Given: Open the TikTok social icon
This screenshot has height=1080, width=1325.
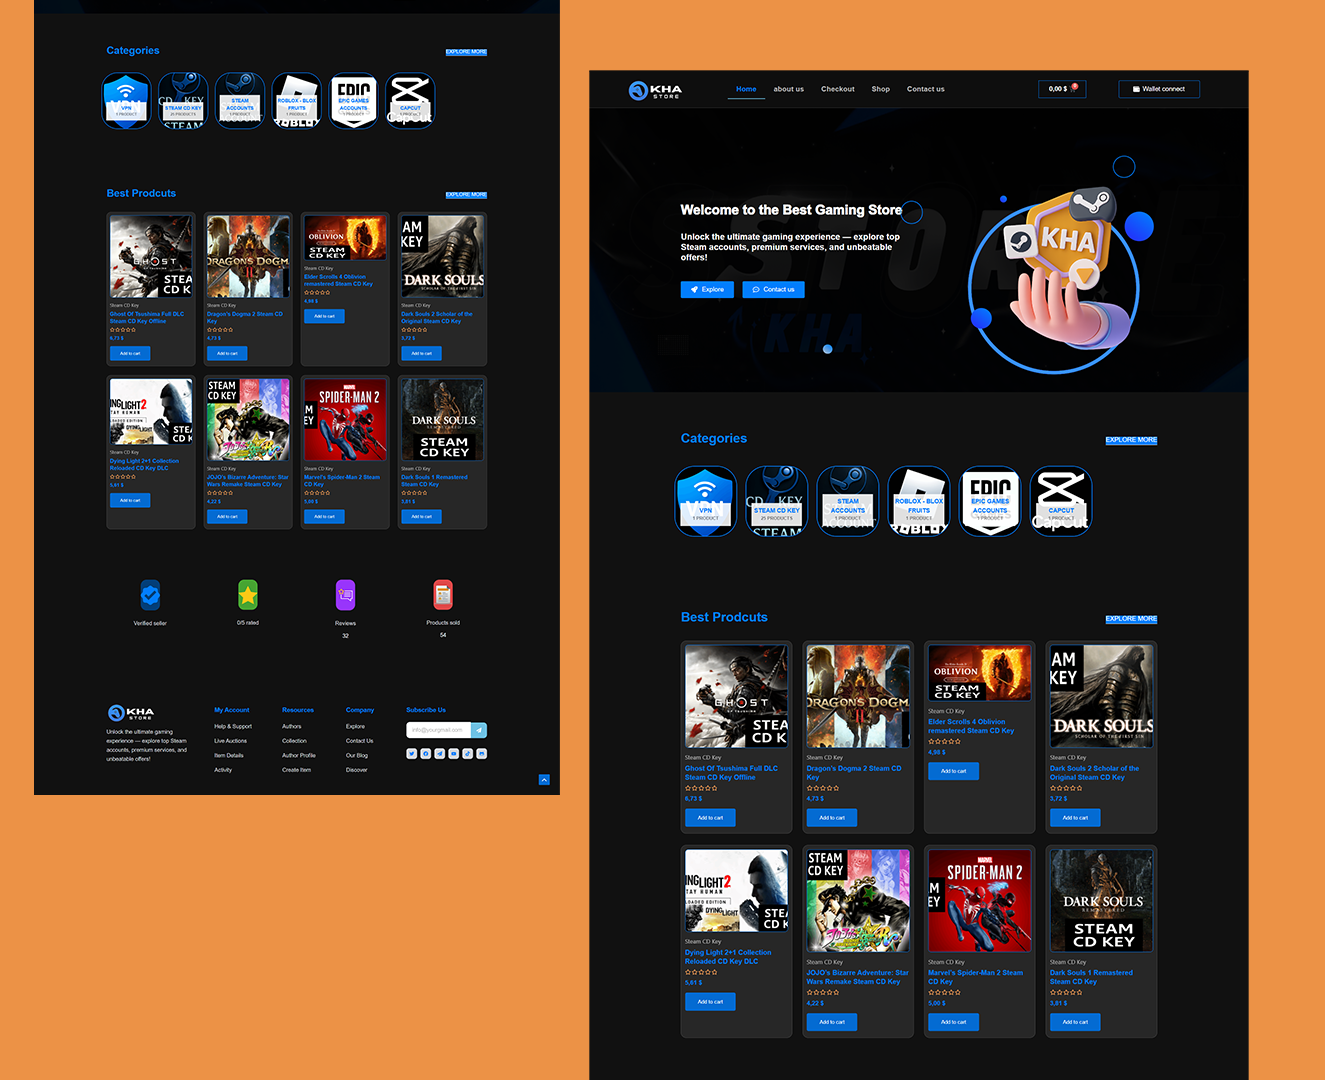Looking at the screenshot, I should click(467, 754).
